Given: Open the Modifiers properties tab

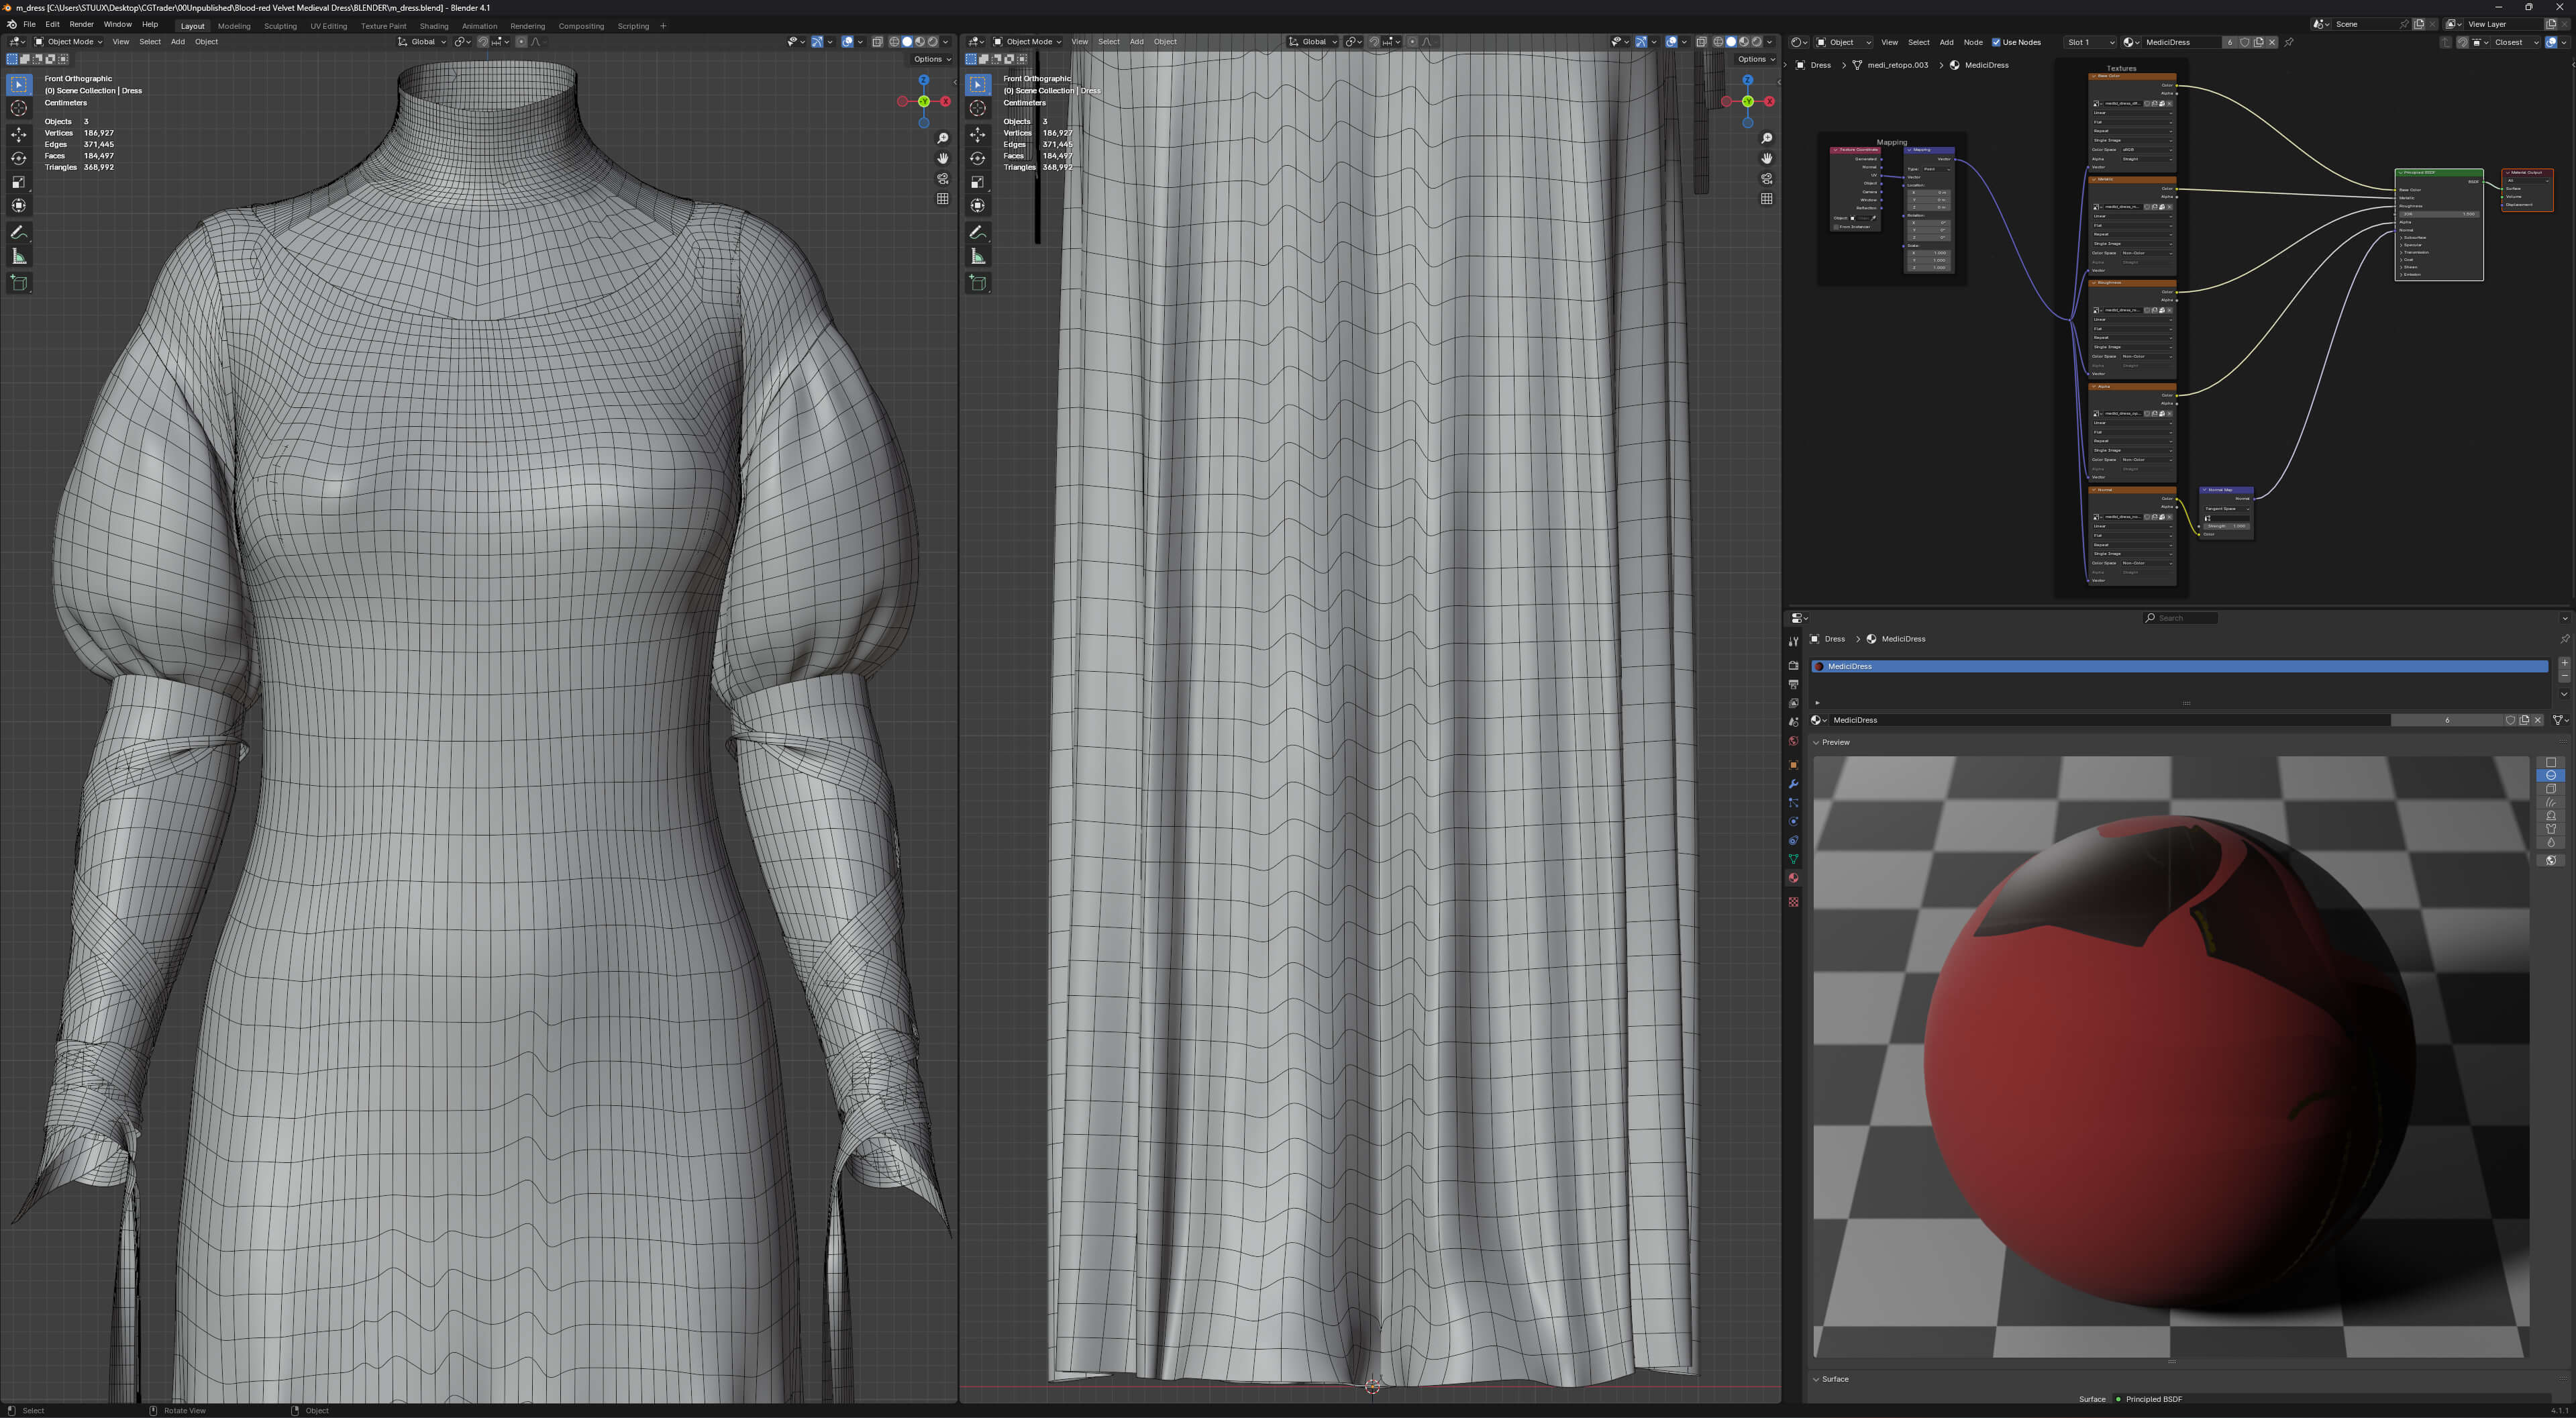Looking at the screenshot, I should click(x=1793, y=784).
